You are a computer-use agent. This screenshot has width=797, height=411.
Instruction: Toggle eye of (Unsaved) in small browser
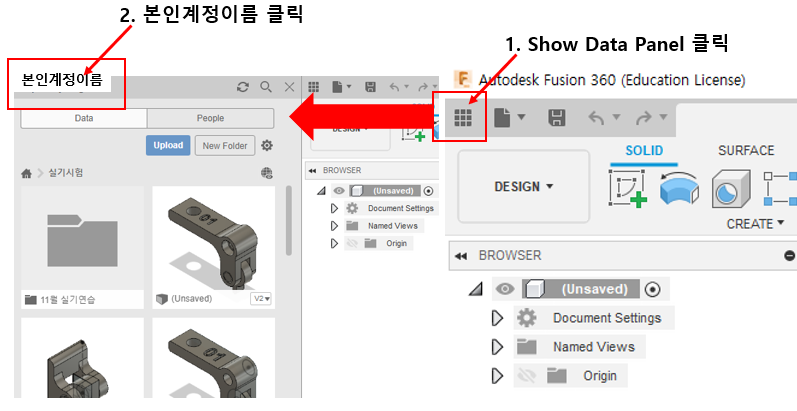[x=339, y=191]
